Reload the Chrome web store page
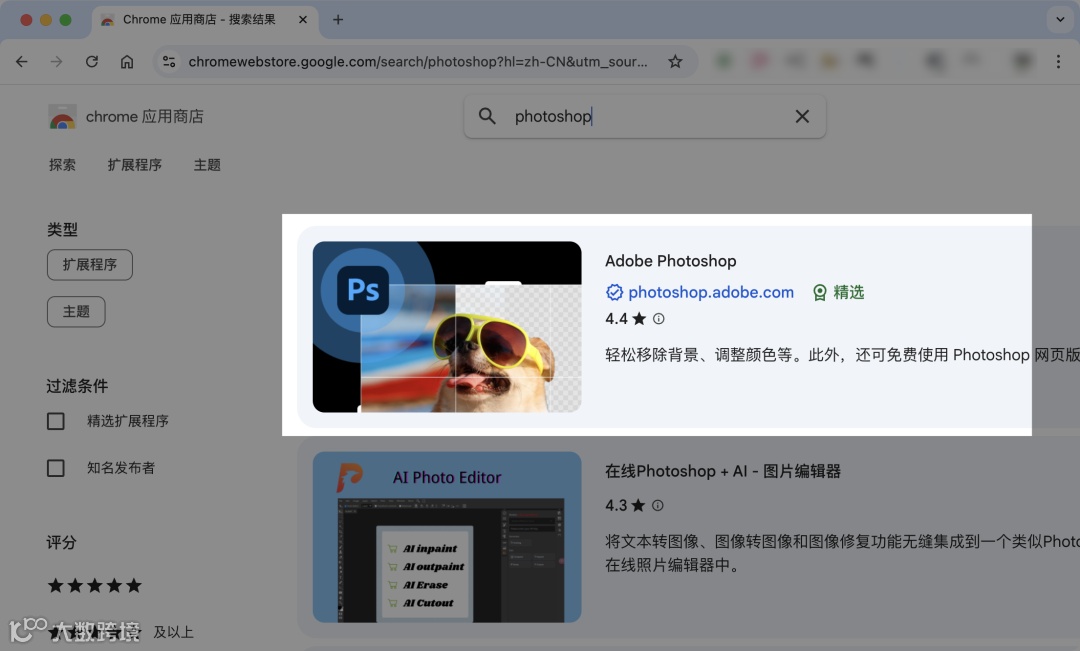 pyautogui.click(x=92, y=61)
